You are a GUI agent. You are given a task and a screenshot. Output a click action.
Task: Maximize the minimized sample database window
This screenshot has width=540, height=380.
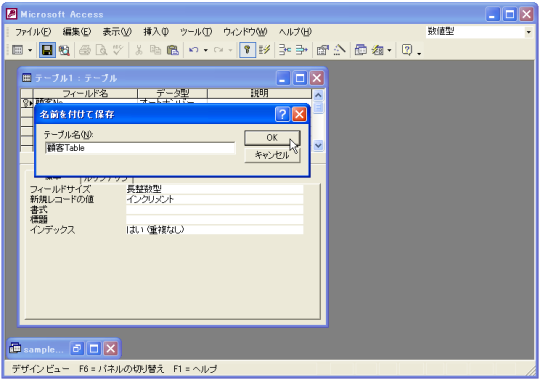(x=94, y=349)
